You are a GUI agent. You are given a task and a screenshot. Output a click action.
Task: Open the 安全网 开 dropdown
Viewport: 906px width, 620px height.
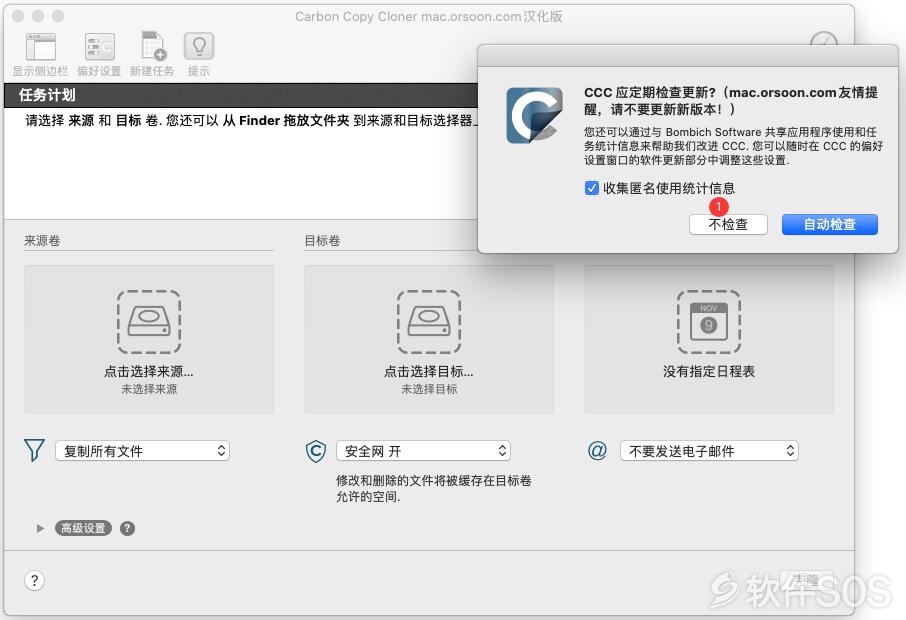(x=423, y=451)
